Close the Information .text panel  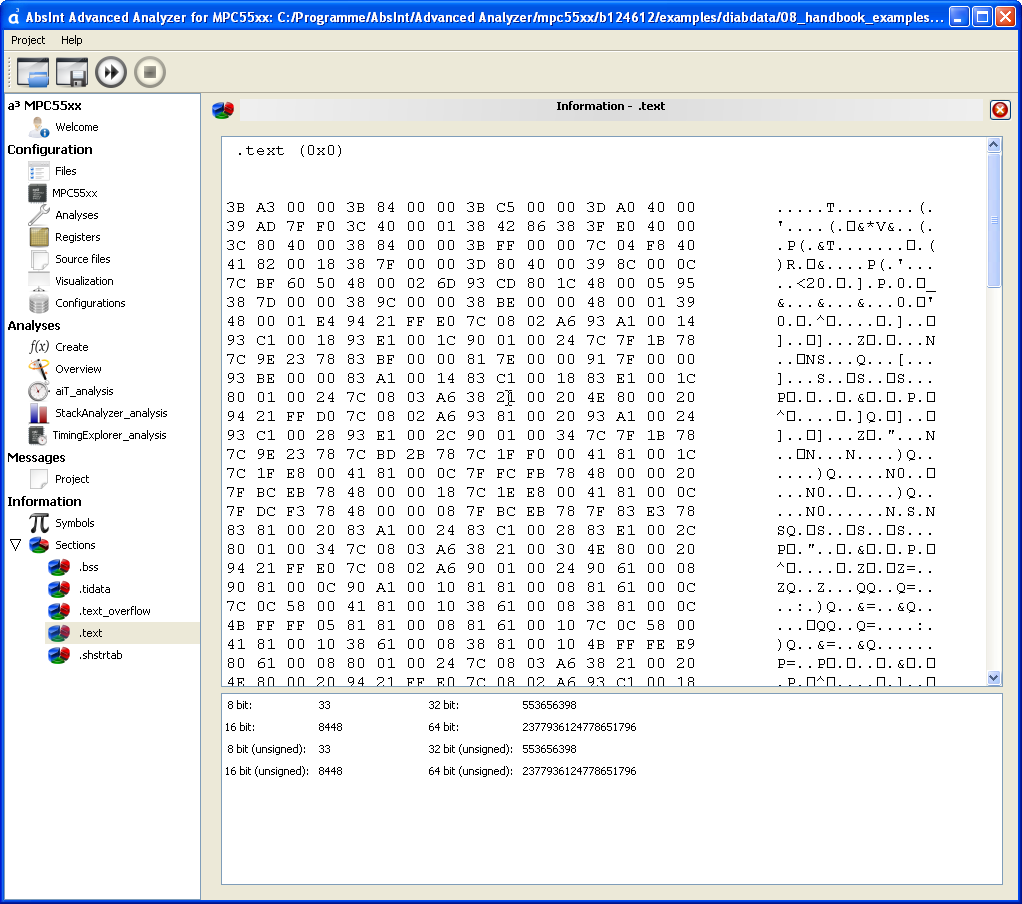pos(1000,109)
